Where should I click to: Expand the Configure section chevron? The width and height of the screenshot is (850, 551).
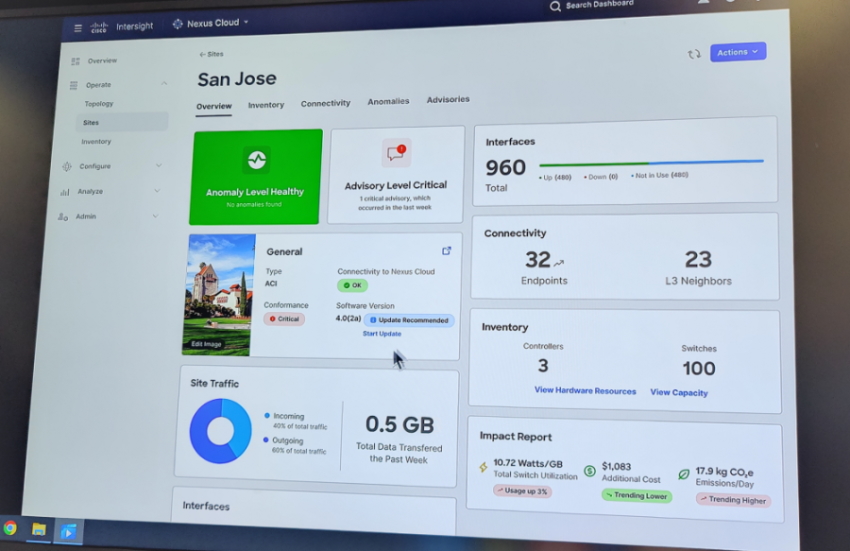point(158,165)
